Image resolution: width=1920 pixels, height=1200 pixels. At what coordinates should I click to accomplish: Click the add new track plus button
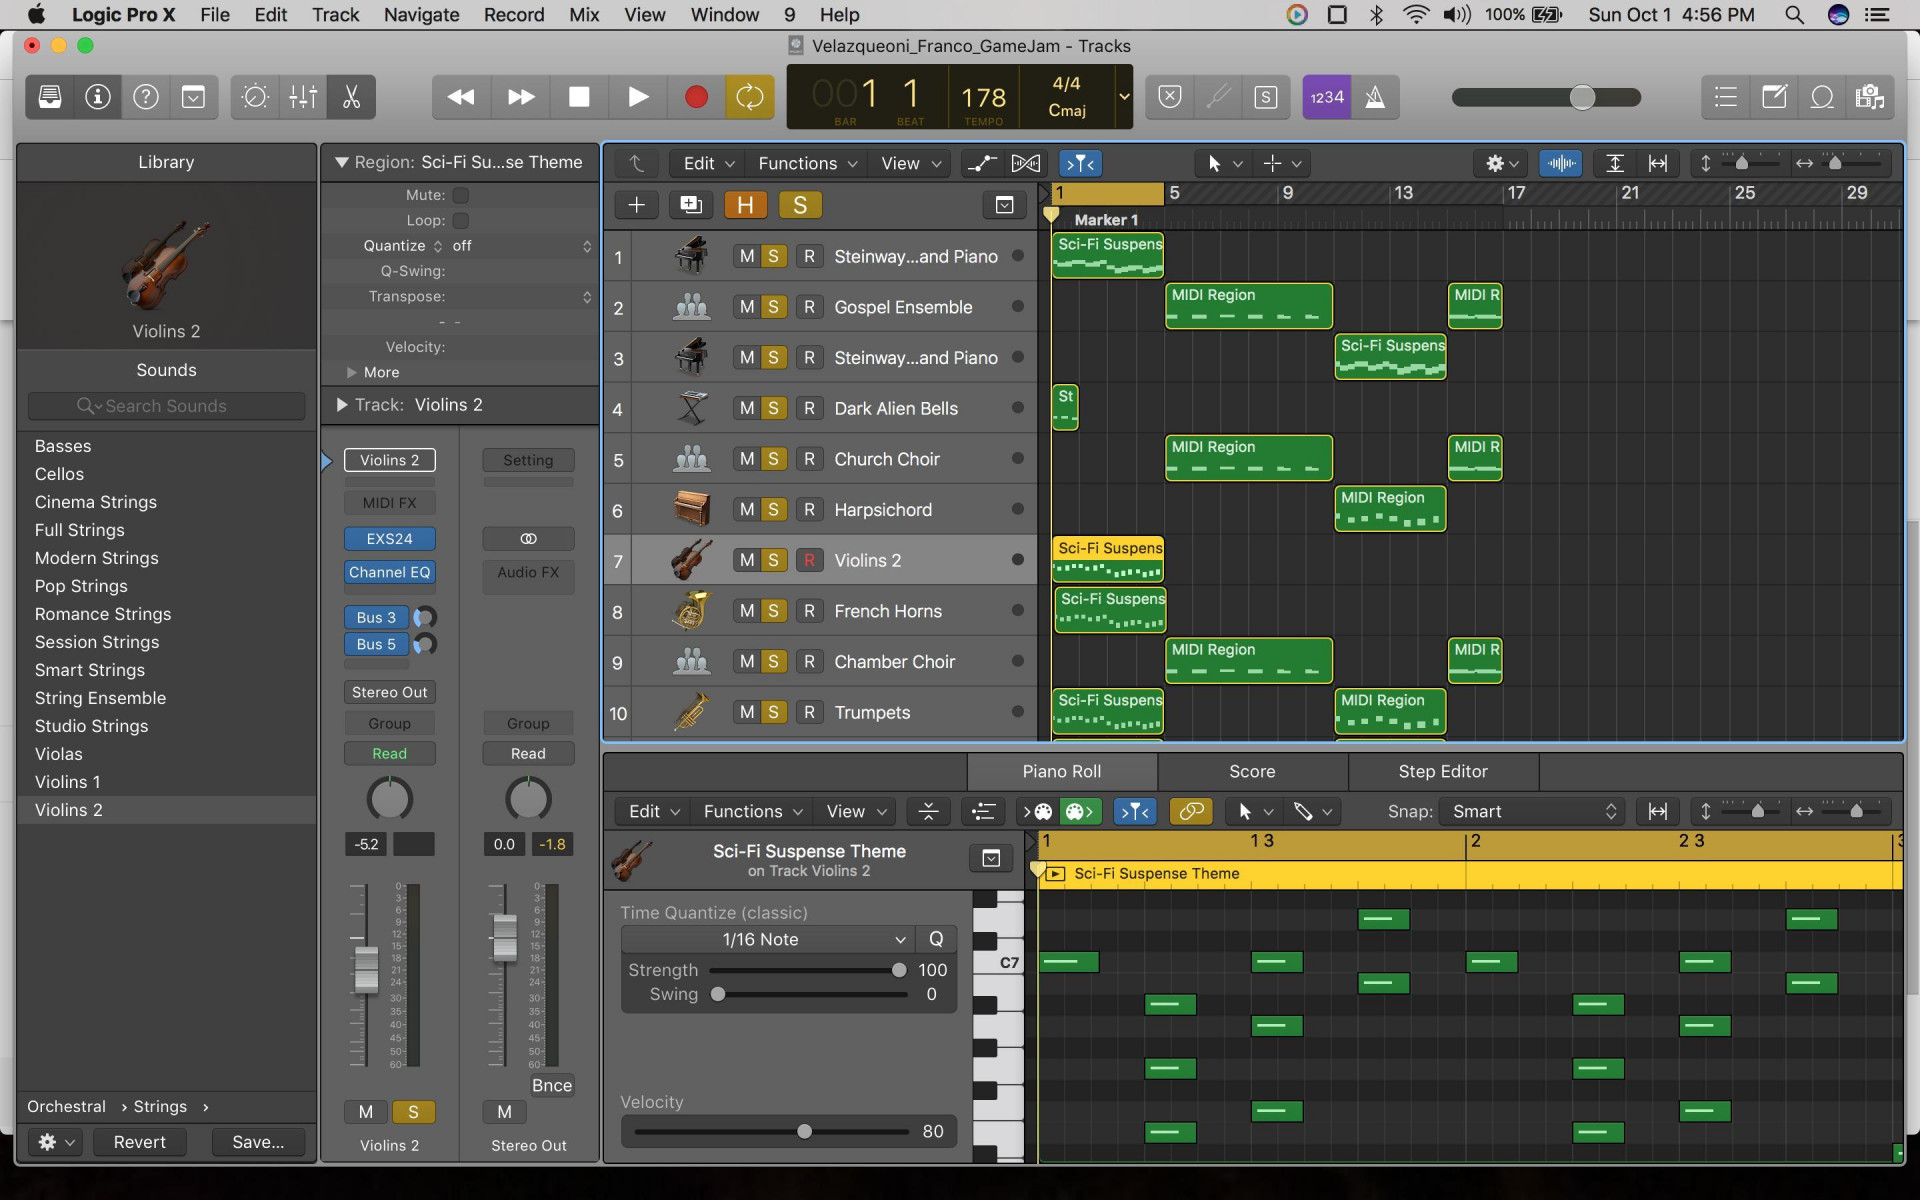tap(636, 205)
